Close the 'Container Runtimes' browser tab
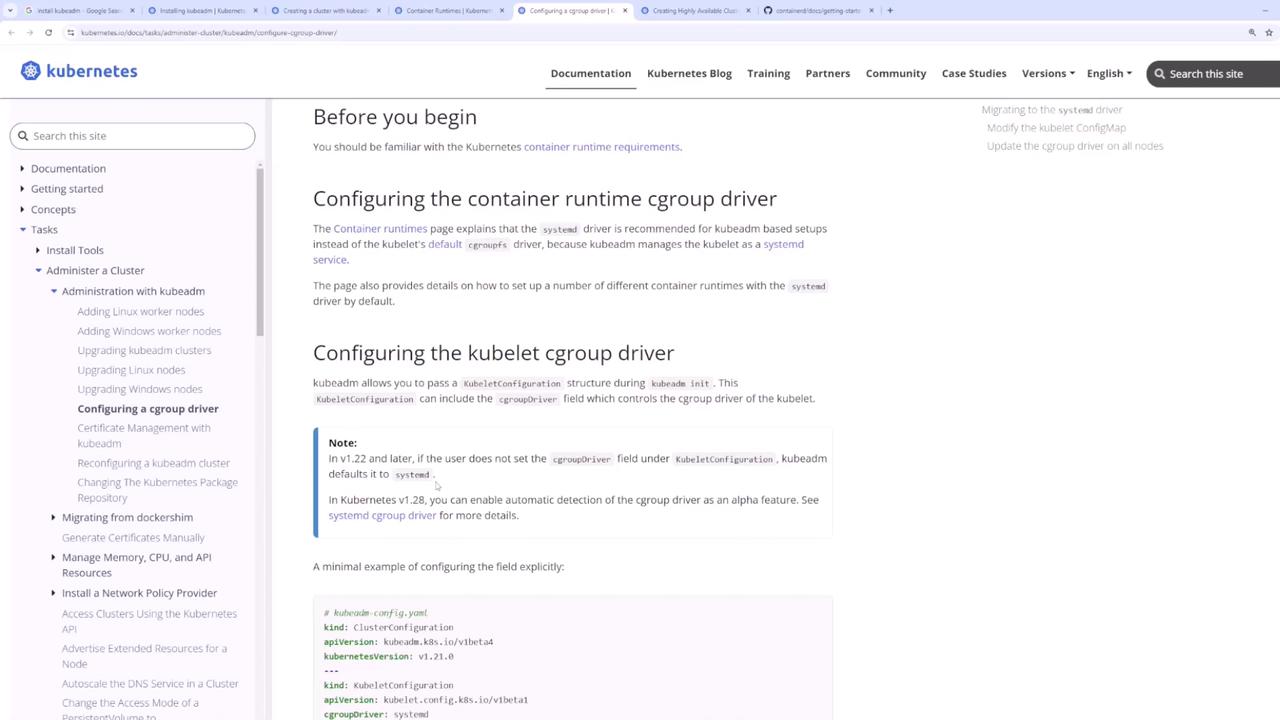The image size is (1280, 720). [502, 10]
